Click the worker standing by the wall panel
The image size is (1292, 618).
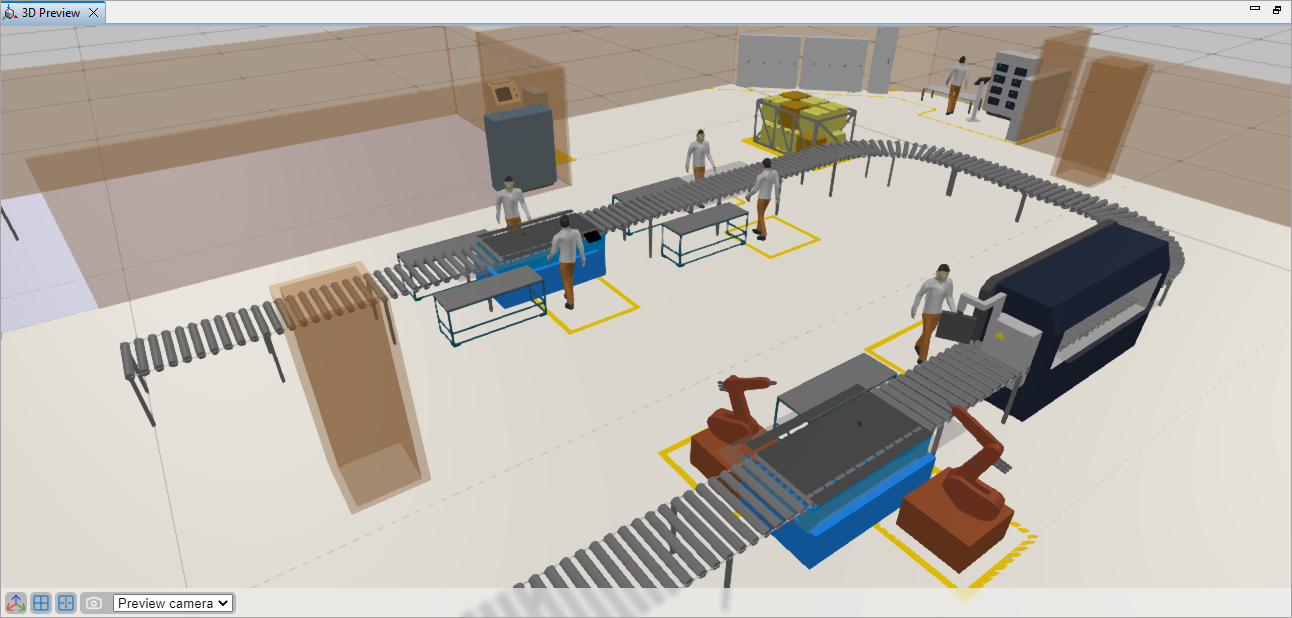click(x=957, y=84)
